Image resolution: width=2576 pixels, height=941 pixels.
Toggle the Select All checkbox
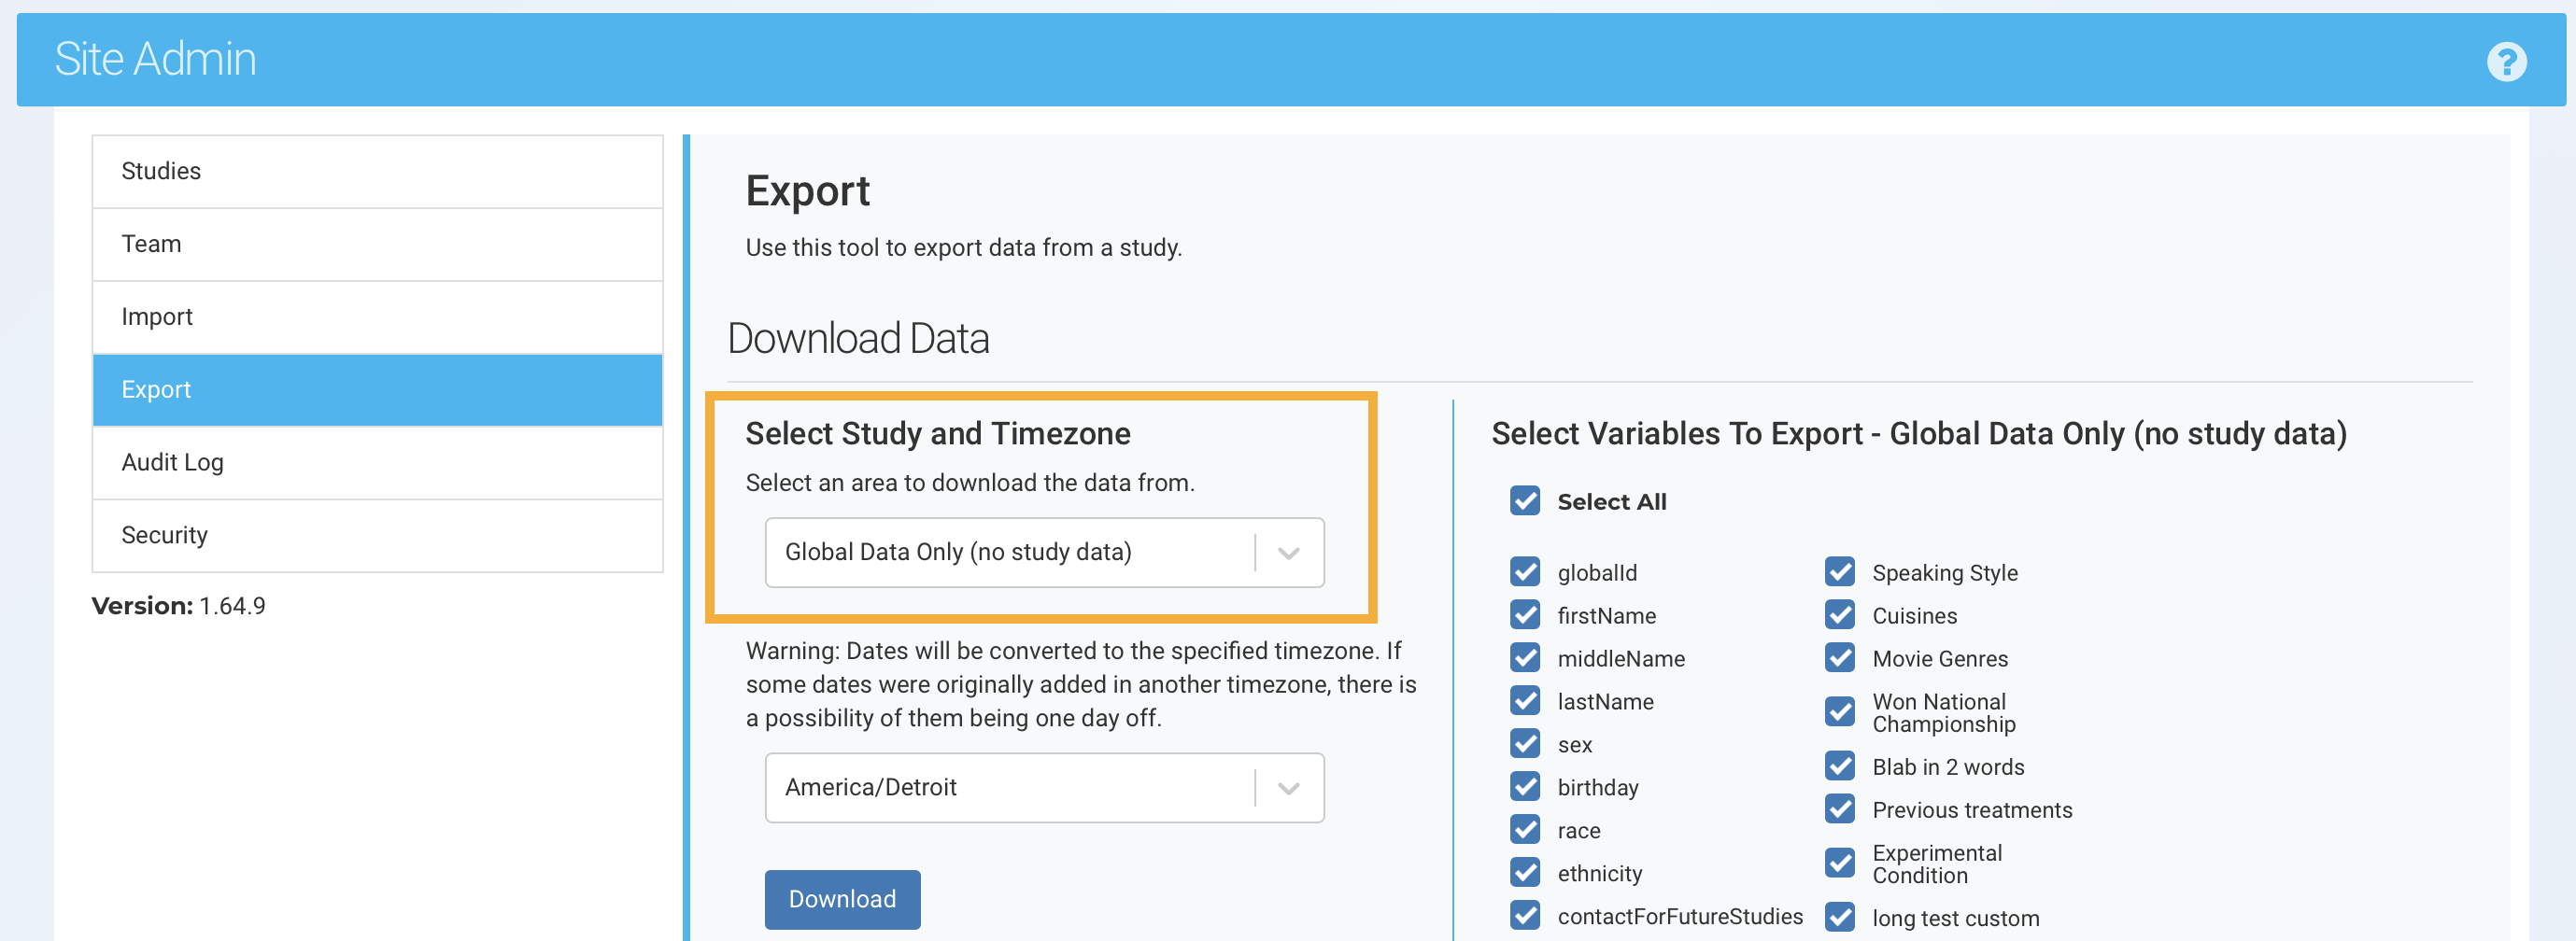tap(1525, 501)
